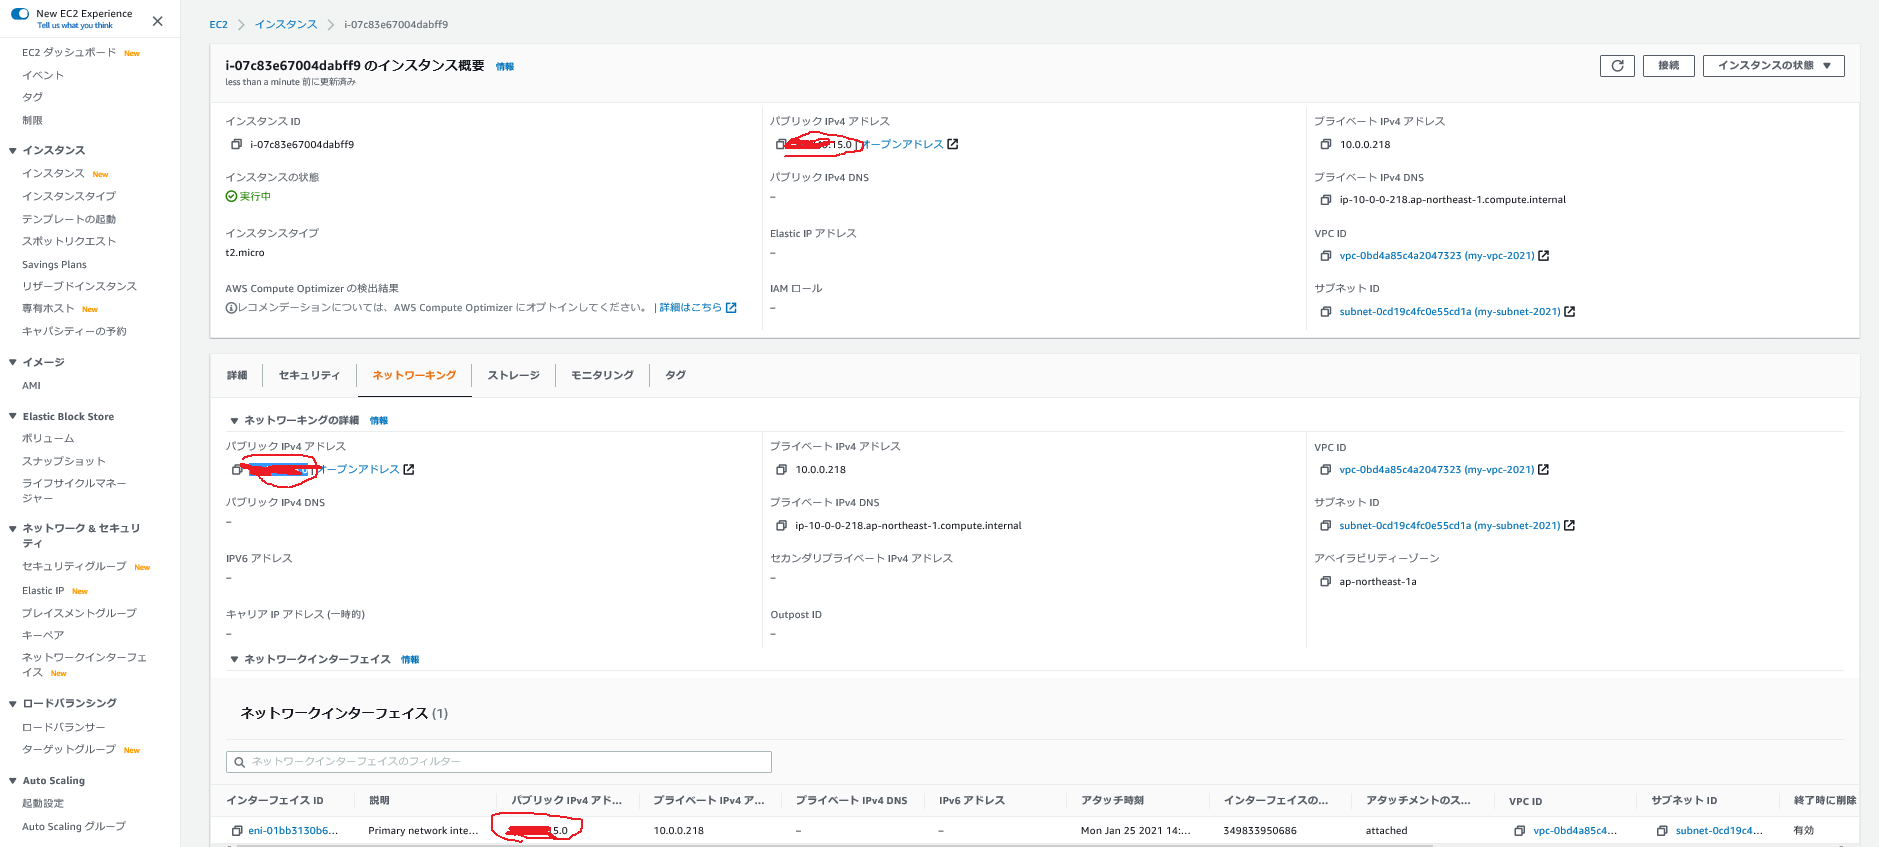Switch to ストレージ tab
The width and height of the screenshot is (1879, 847).
tap(514, 375)
